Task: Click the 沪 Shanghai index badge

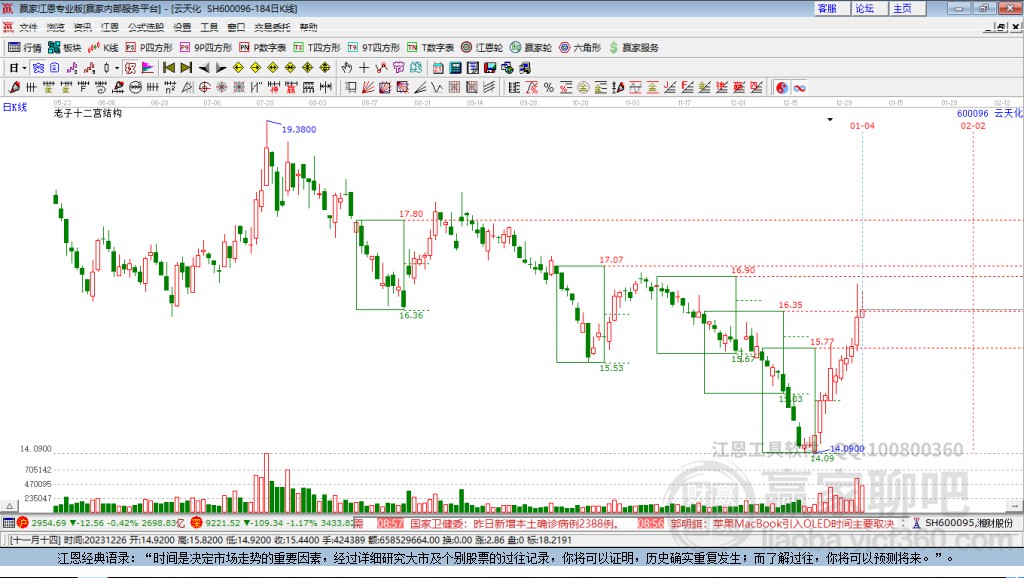Action: click(23, 522)
